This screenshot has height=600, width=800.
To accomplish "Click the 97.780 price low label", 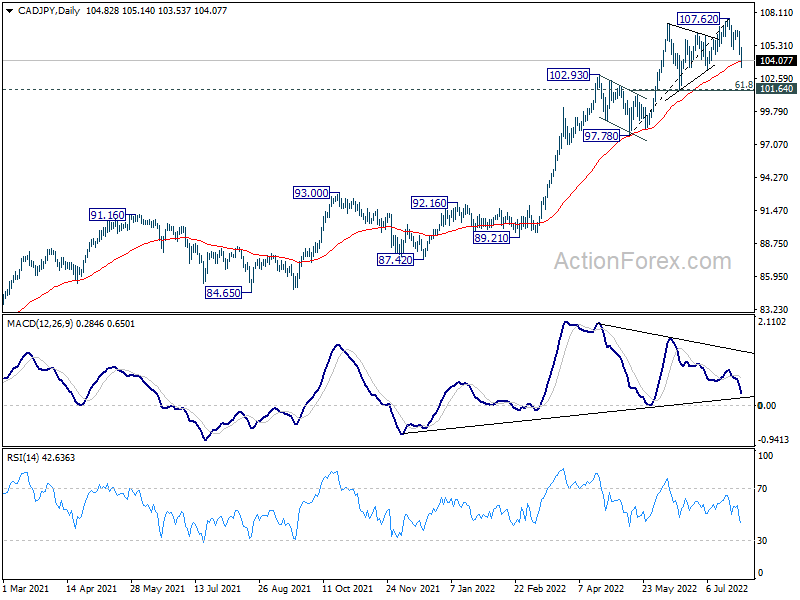I will point(602,136).
